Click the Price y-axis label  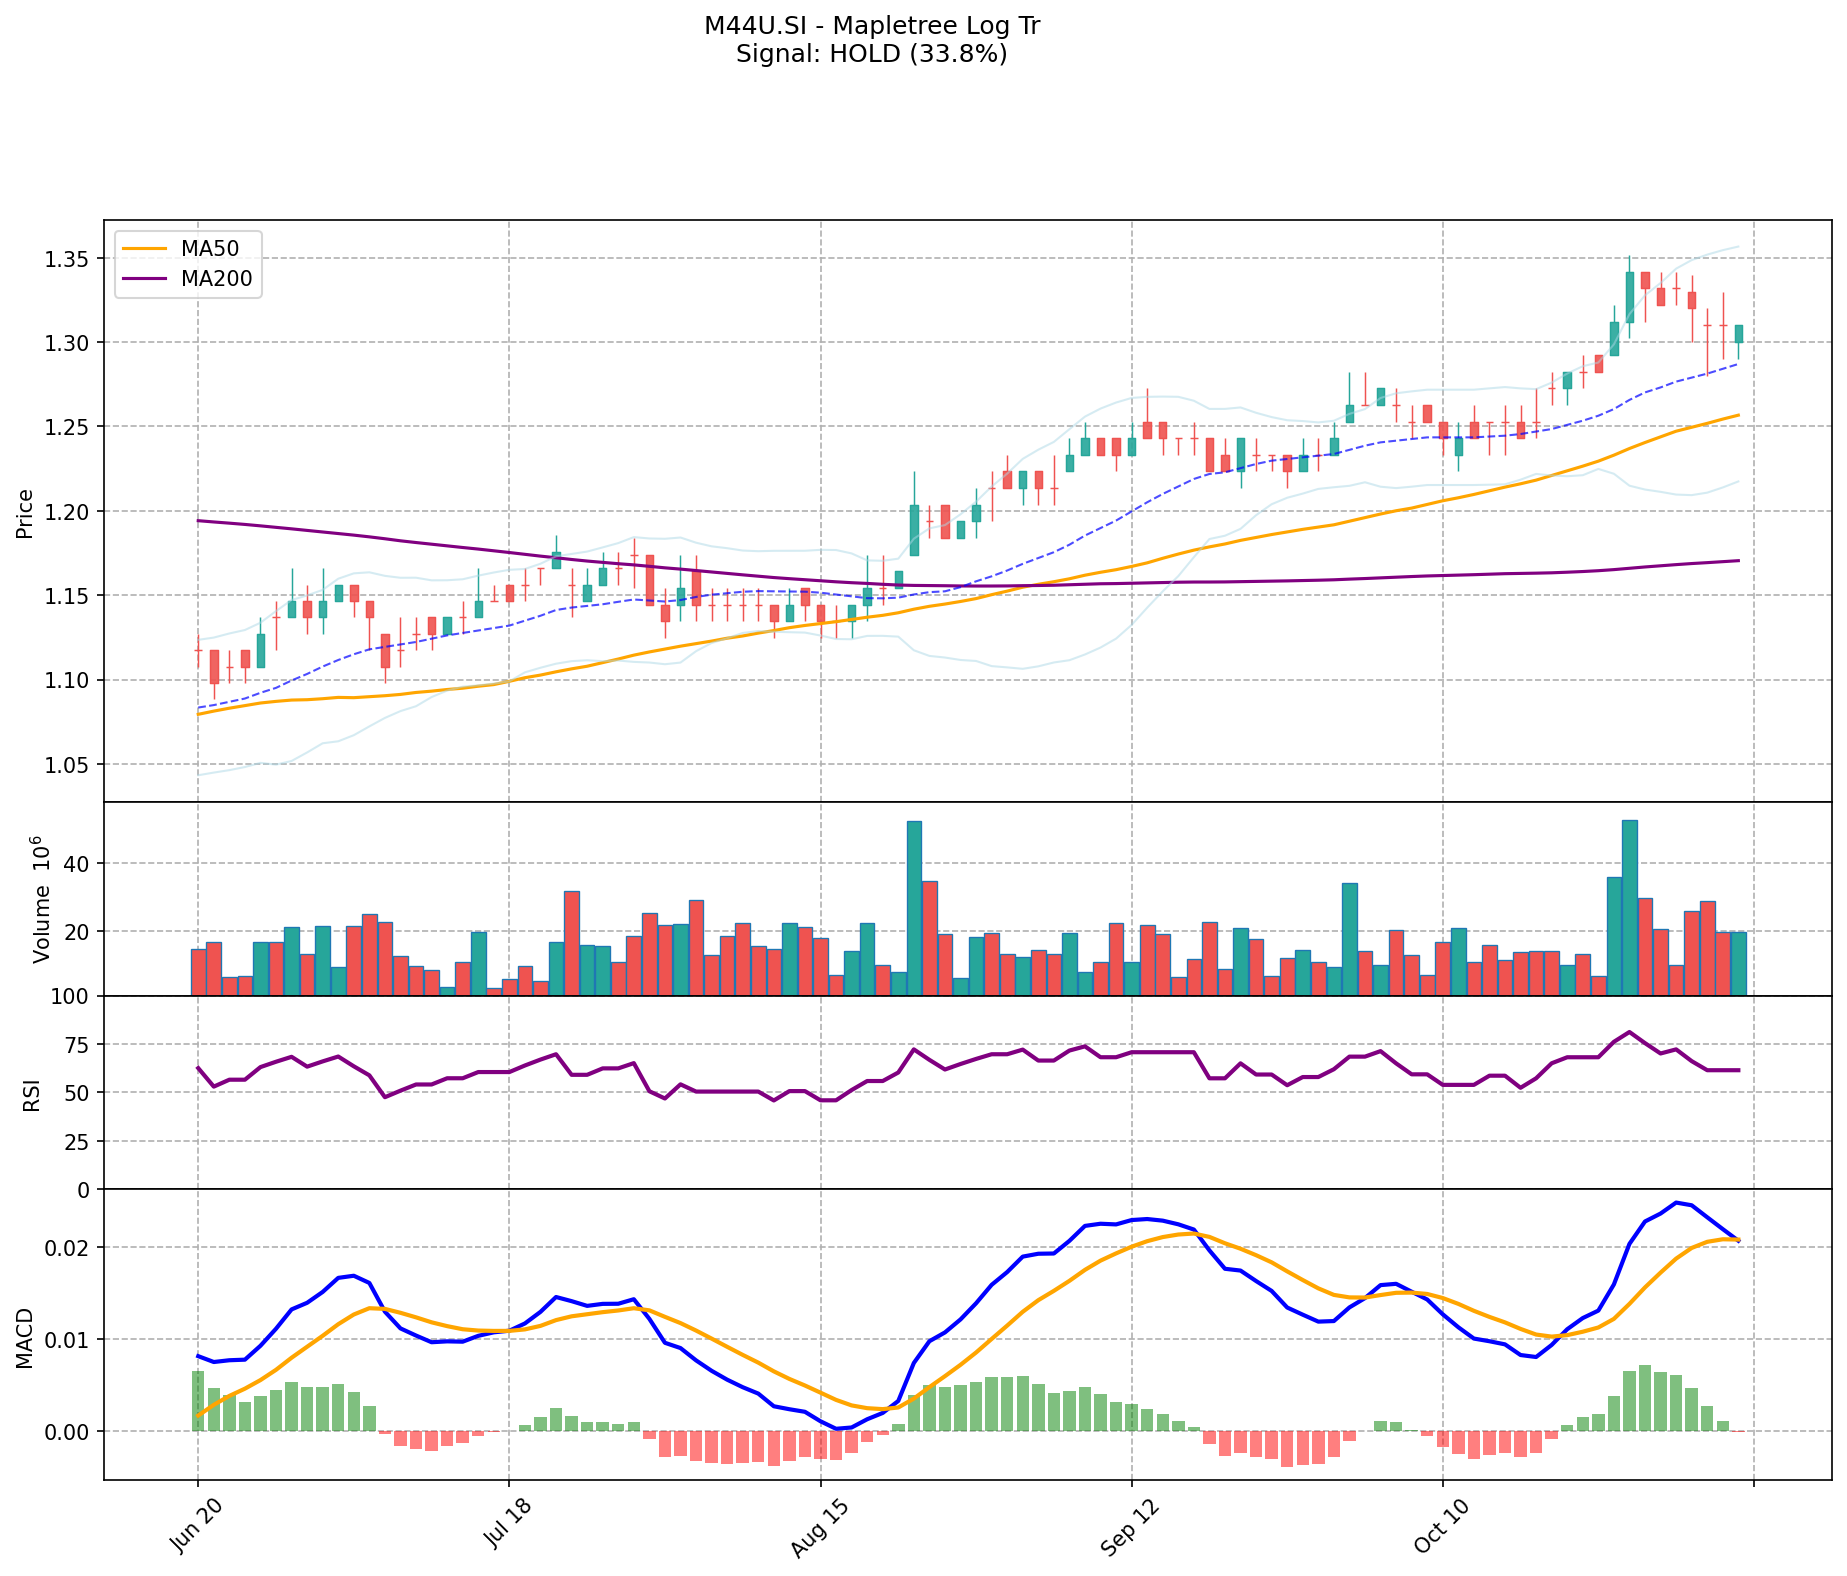tap(25, 513)
